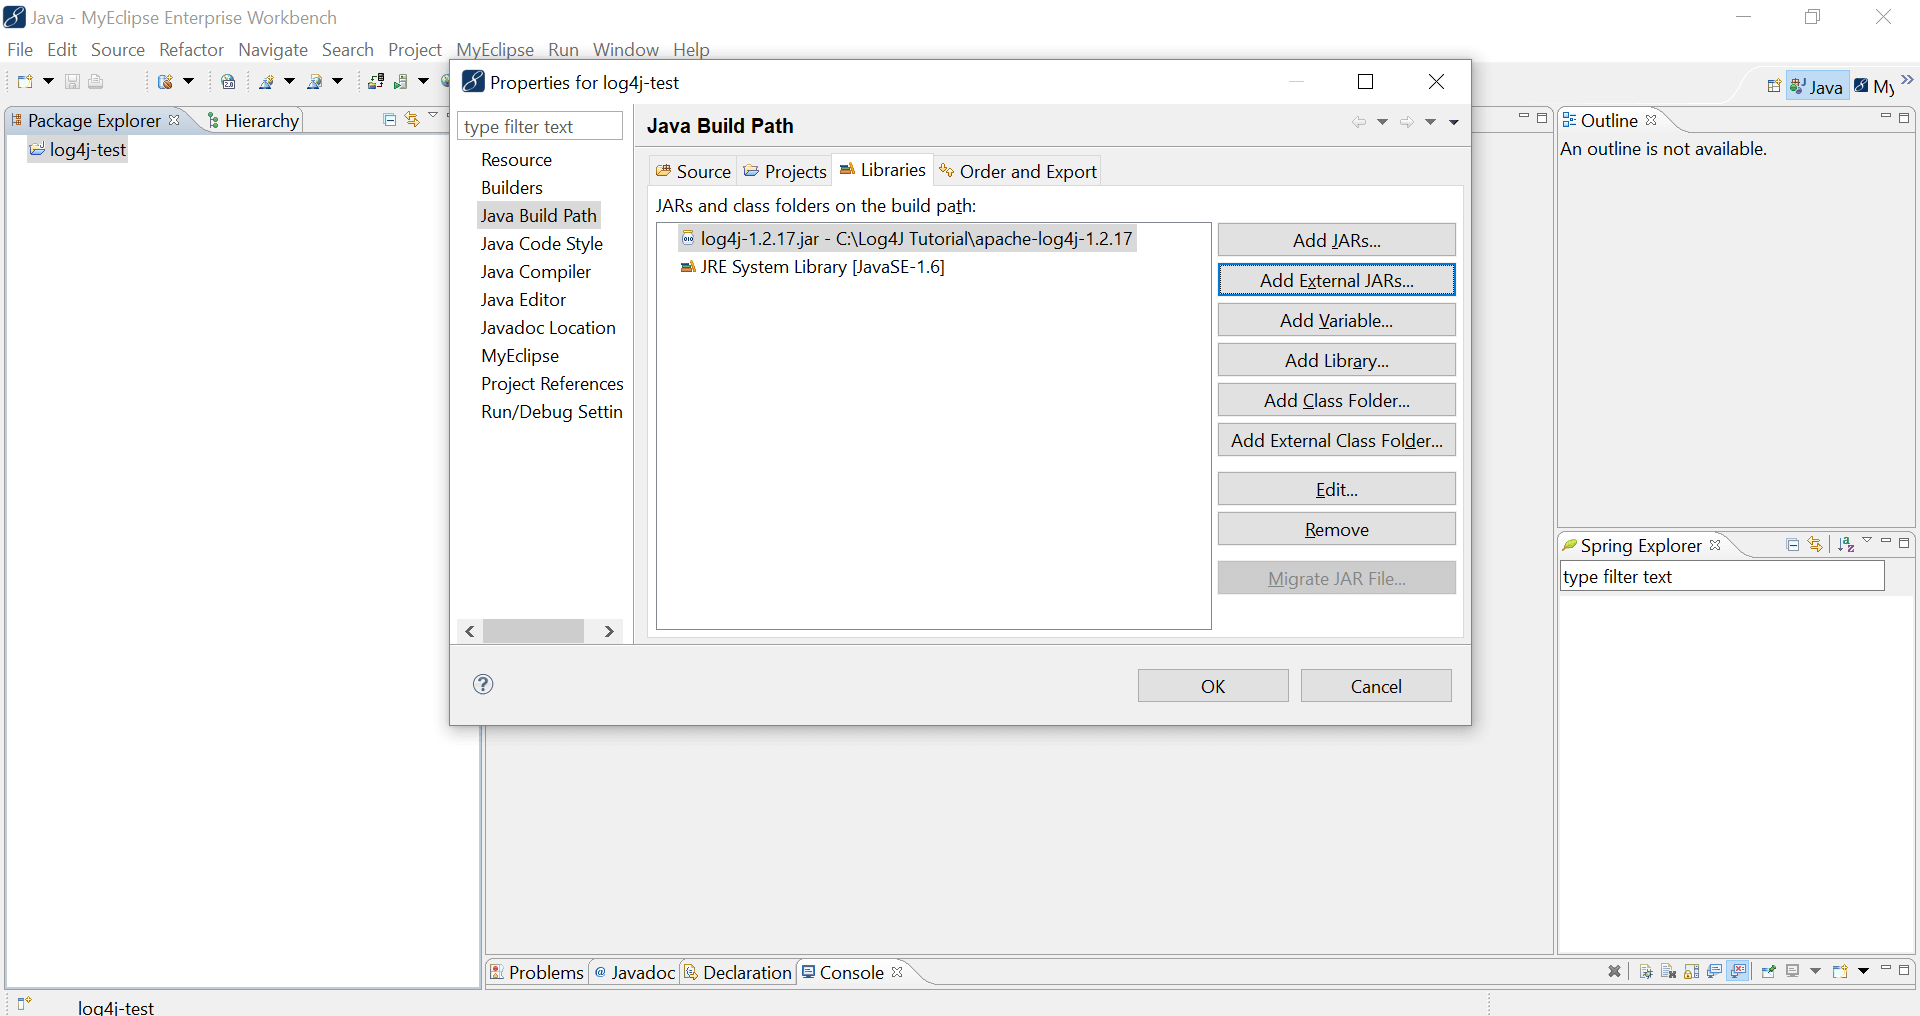
Task: Click the dialog help question-mark icon
Action: click(x=483, y=684)
